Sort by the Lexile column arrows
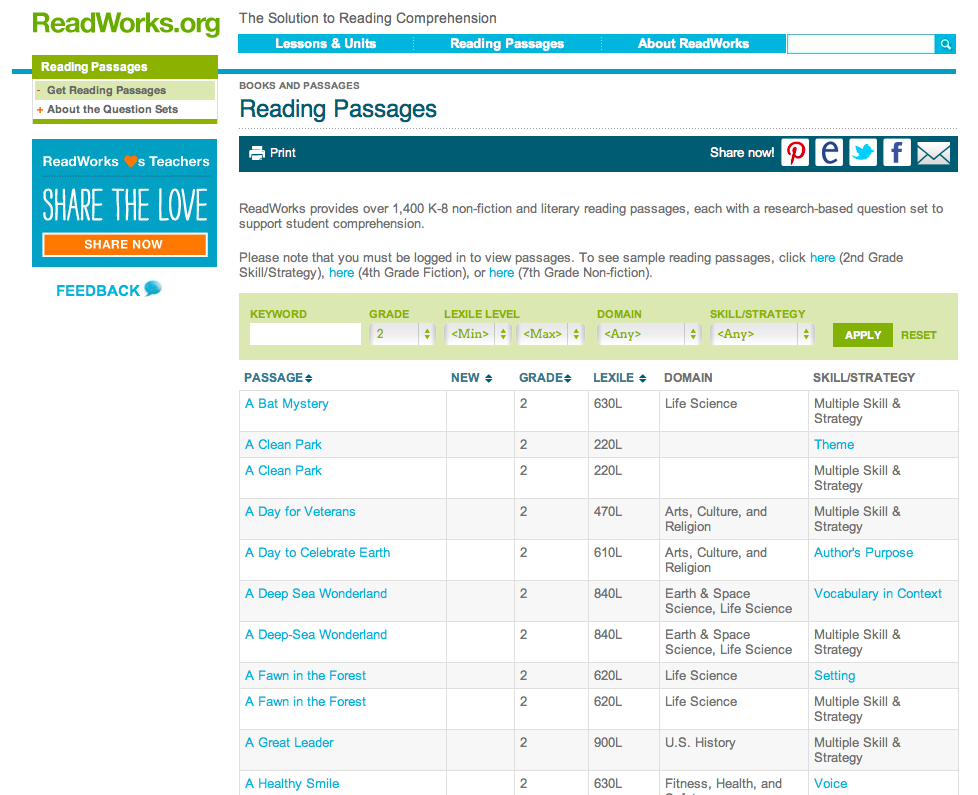This screenshot has width=978, height=795. 642,378
